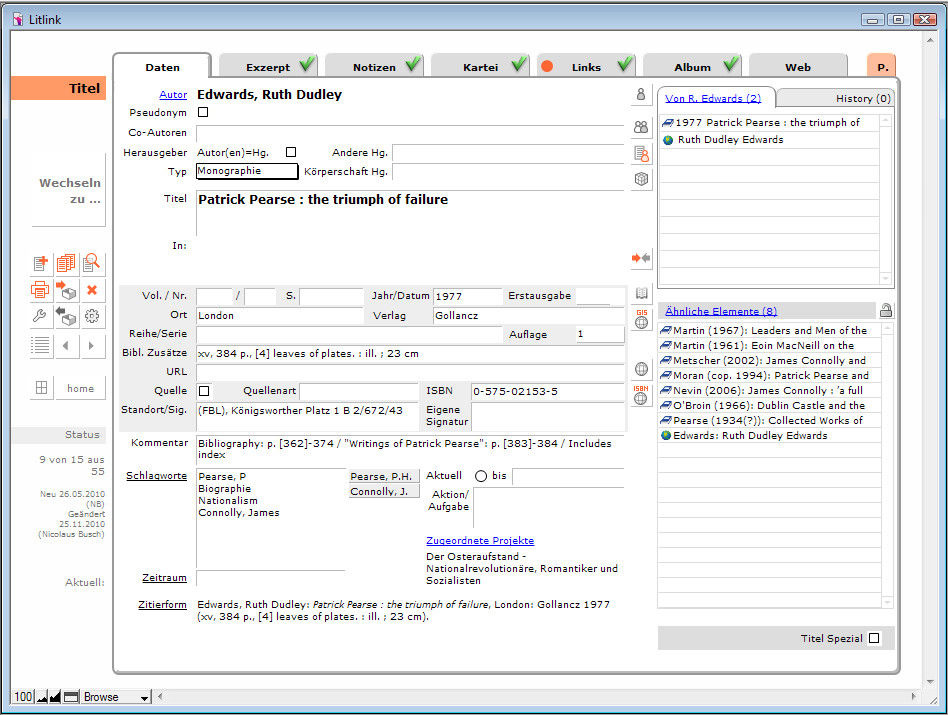This screenshot has width=948, height=715.
Task: Open the Zugeordnete Projekte link
Action: [x=480, y=540]
